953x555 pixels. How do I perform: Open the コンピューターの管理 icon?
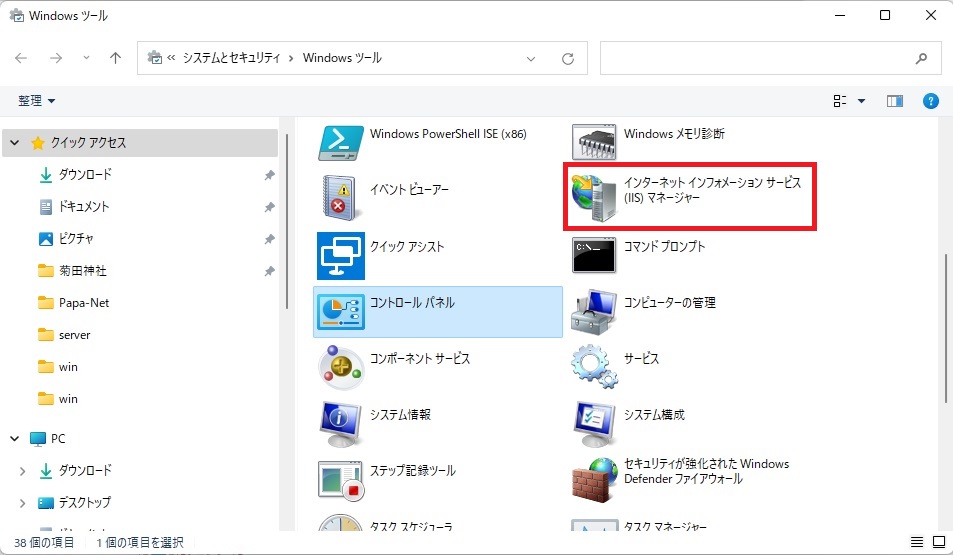tap(594, 312)
